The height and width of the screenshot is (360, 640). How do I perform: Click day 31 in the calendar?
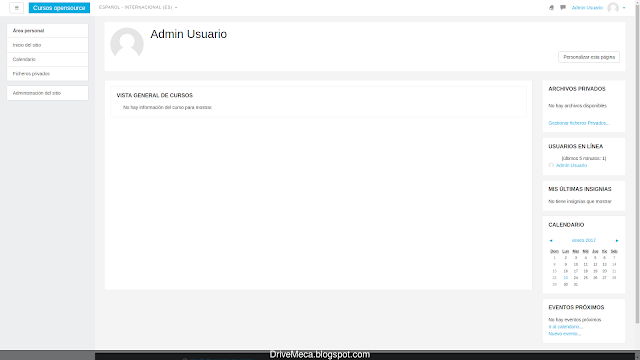coord(576,284)
